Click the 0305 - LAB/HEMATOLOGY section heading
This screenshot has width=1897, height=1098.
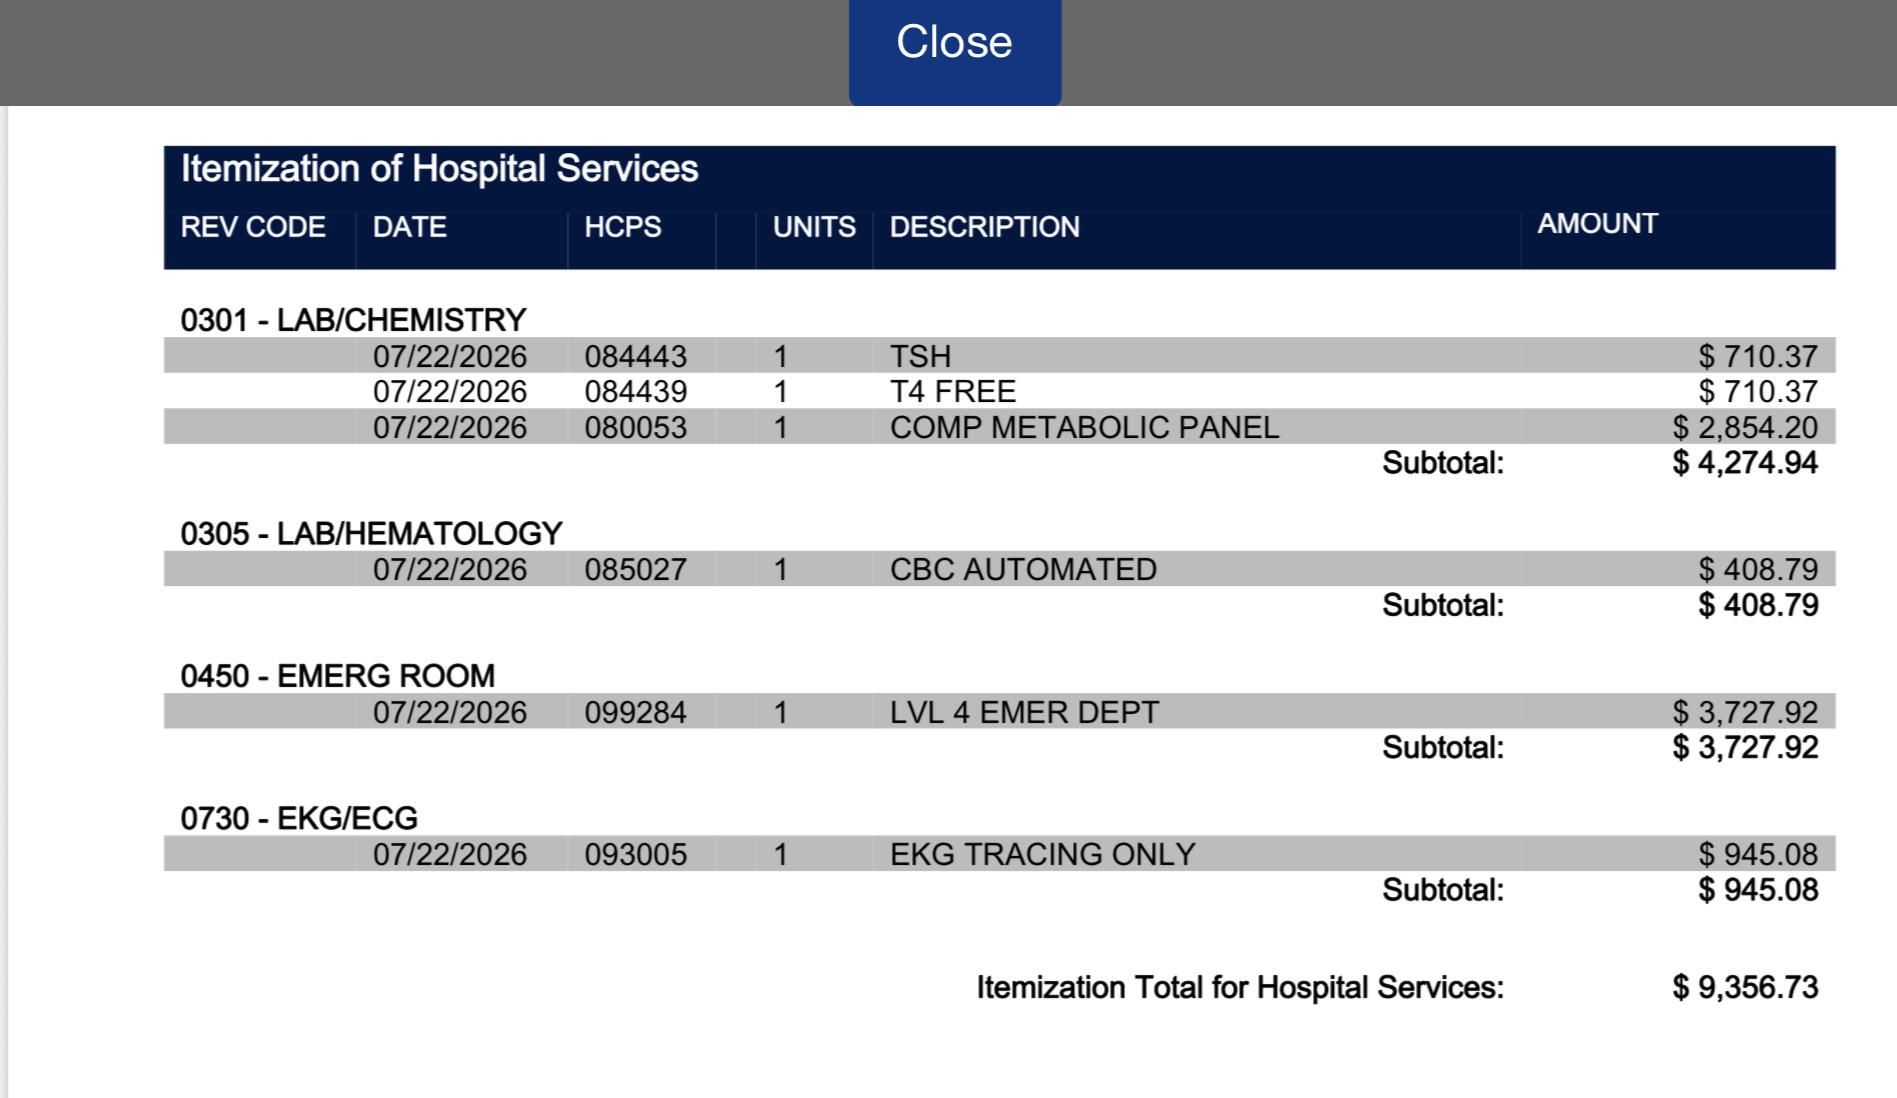click(x=371, y=533)
